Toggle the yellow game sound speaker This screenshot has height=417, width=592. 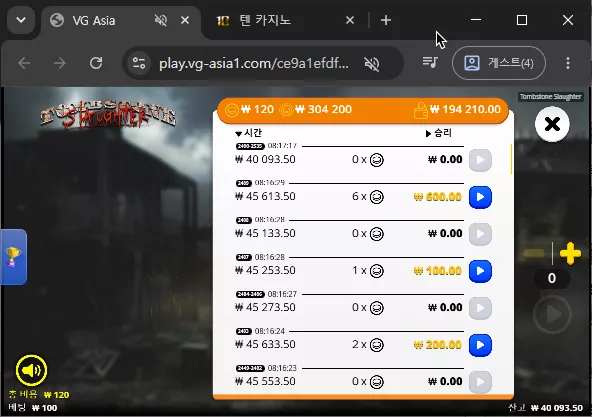click(x=31, y=370)
